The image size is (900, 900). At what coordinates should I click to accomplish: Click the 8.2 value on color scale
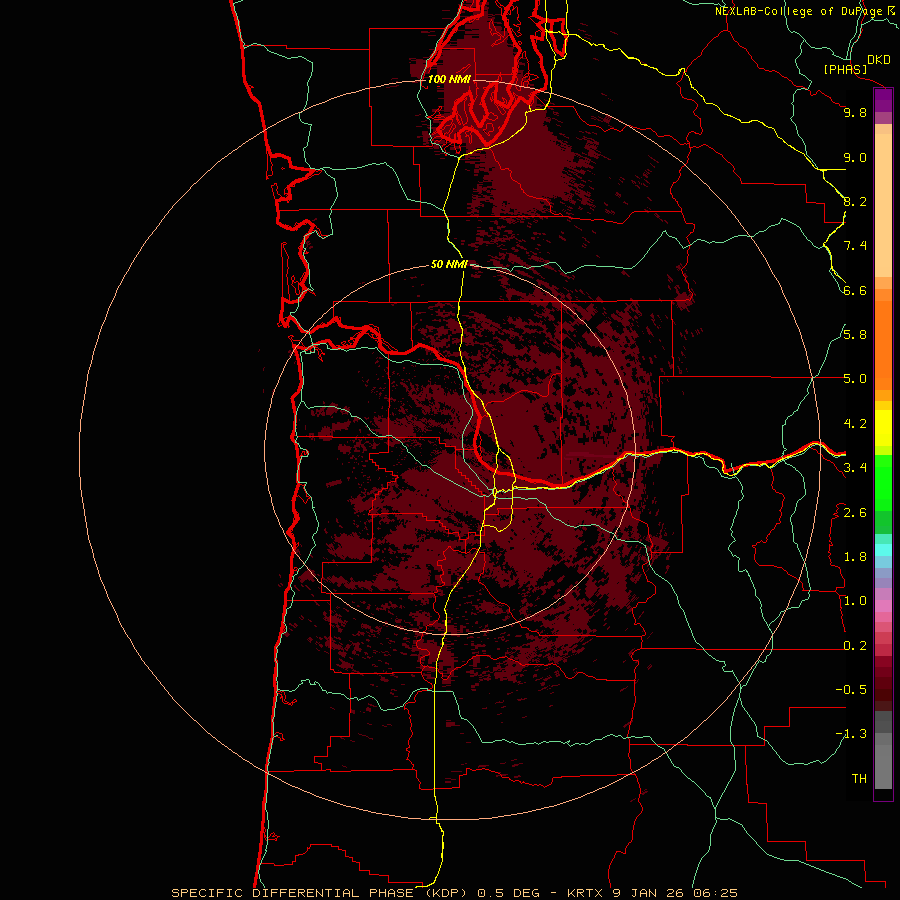tap(855, 201)
